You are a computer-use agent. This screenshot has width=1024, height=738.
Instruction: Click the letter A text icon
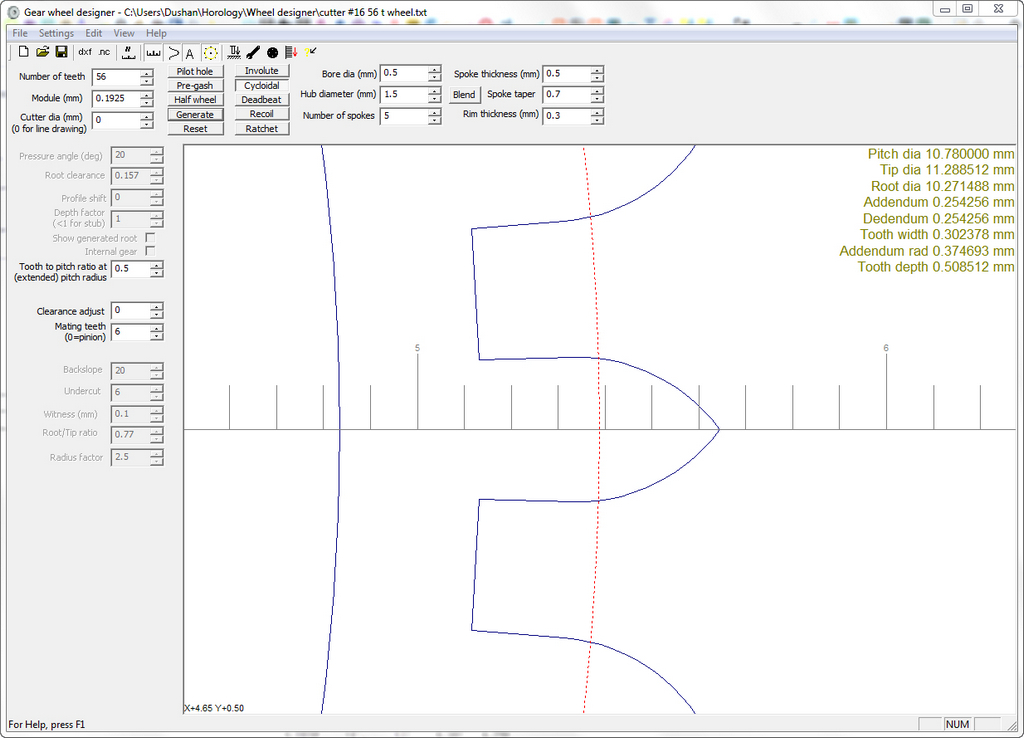(190, 53)
